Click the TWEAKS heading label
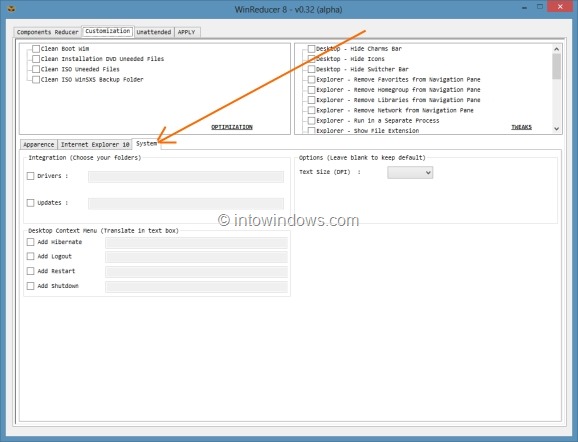The width and height of the screenshot is (578, 442). (x=522, y=127)
